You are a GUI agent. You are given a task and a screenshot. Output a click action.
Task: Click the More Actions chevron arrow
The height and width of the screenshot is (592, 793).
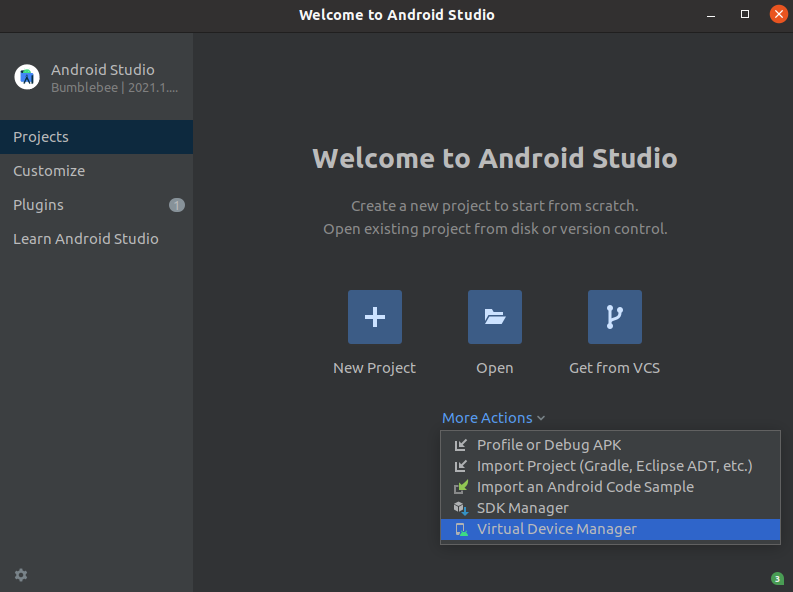[x=541, y=418]
